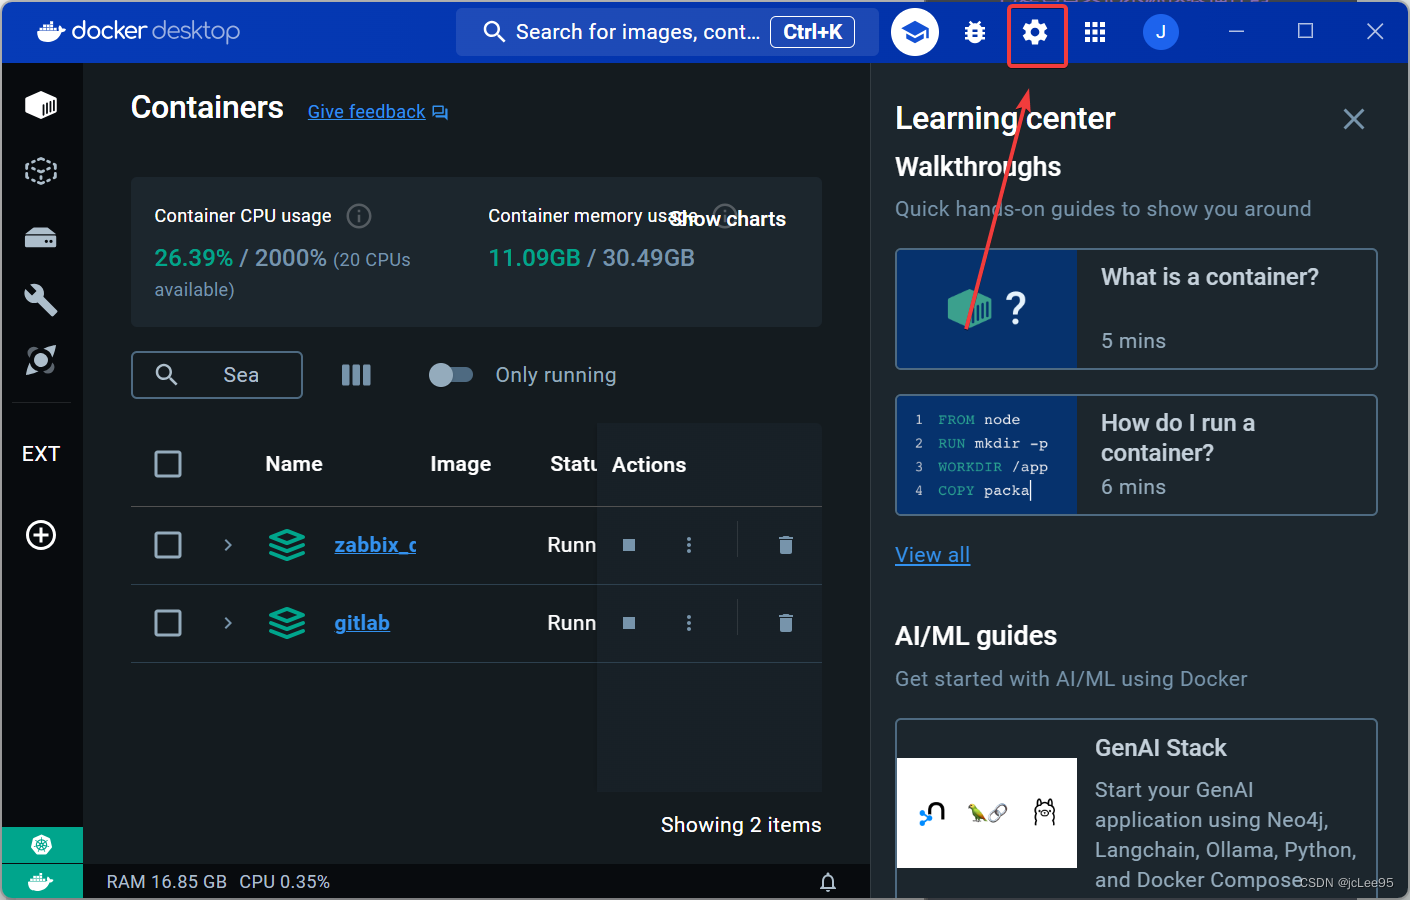Viewport: 1410px width, 900px height.
Task: Open more actions menu for gitlab container
Action: pyautogui.click(x=689, y=623)
